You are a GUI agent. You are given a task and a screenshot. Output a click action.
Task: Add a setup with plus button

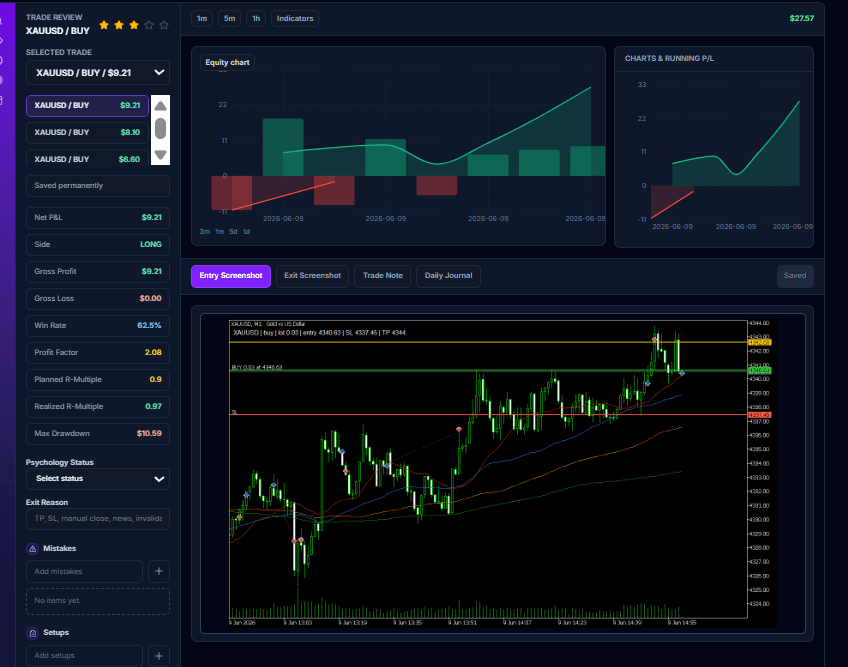(x=159, y=656)
